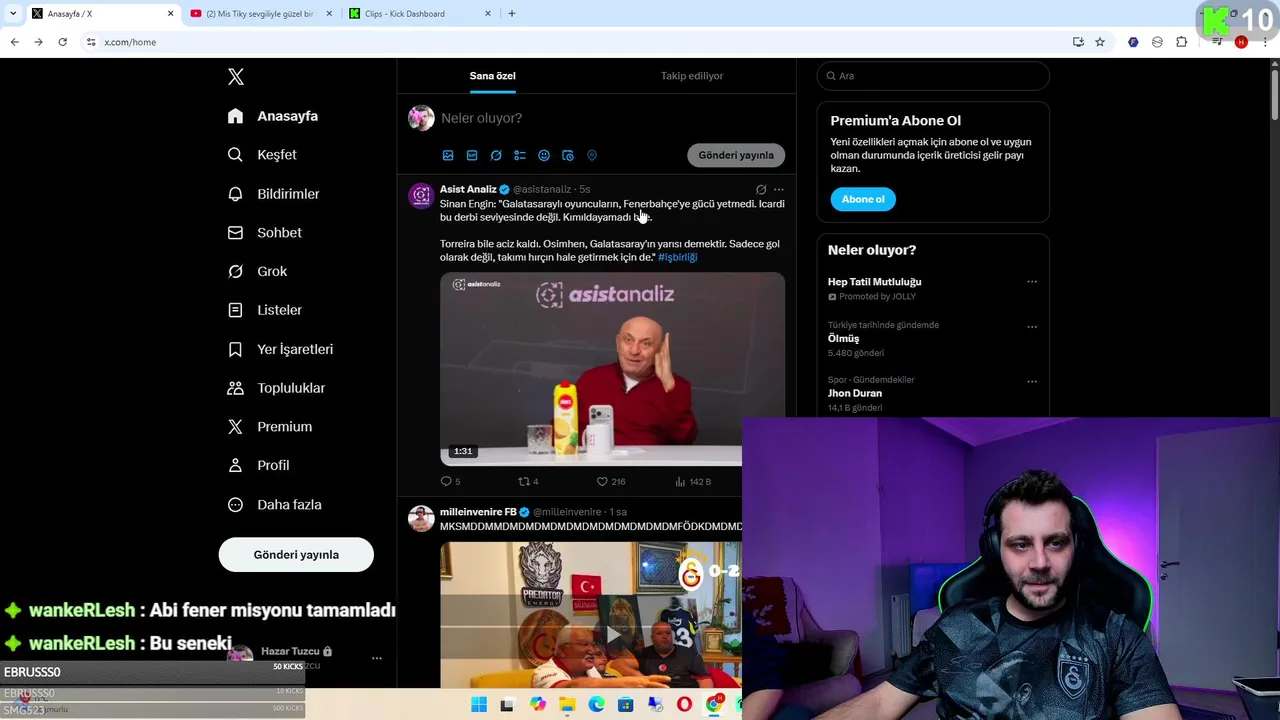Open Bildirimler notifications
This screenshot has width=1280, height=720.
pos(273,194)
